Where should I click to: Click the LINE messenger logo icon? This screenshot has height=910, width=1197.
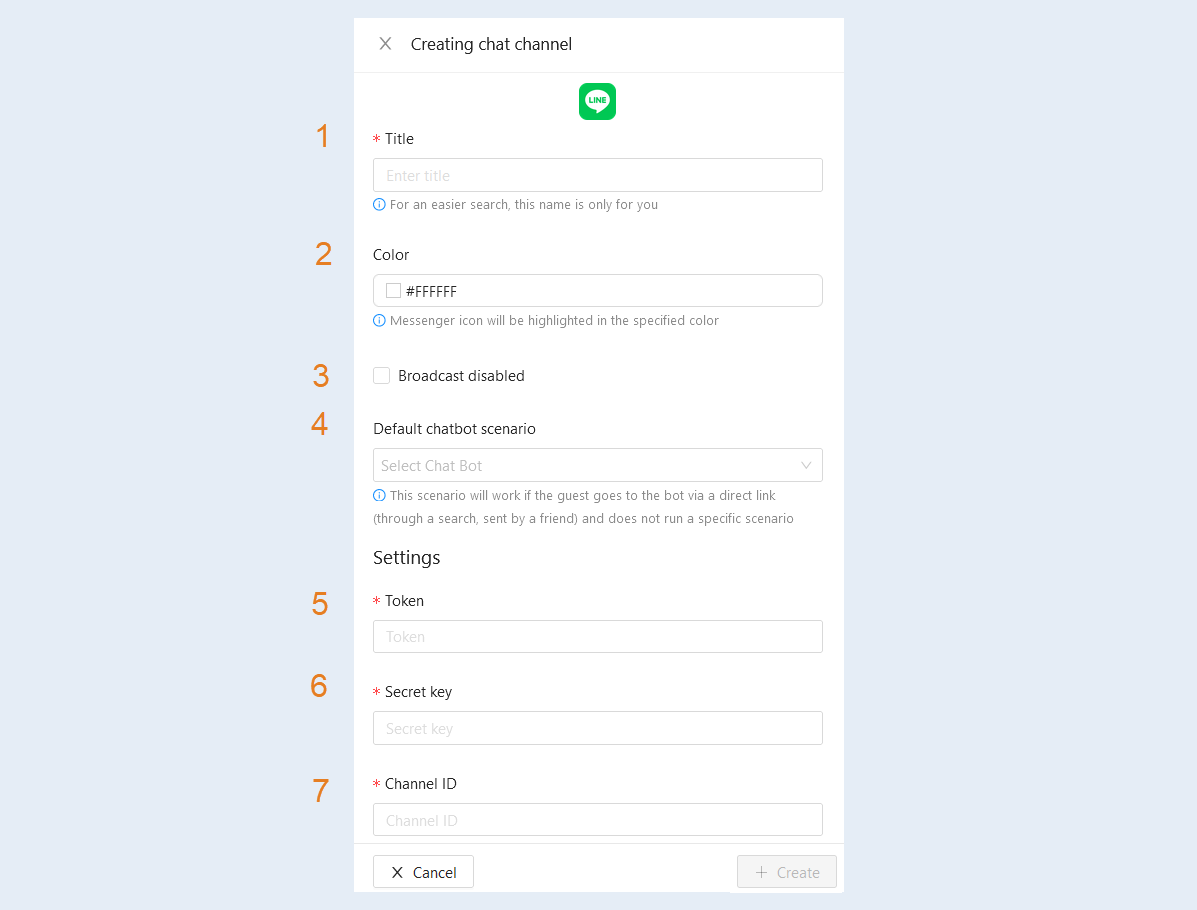tap(597, 102)
